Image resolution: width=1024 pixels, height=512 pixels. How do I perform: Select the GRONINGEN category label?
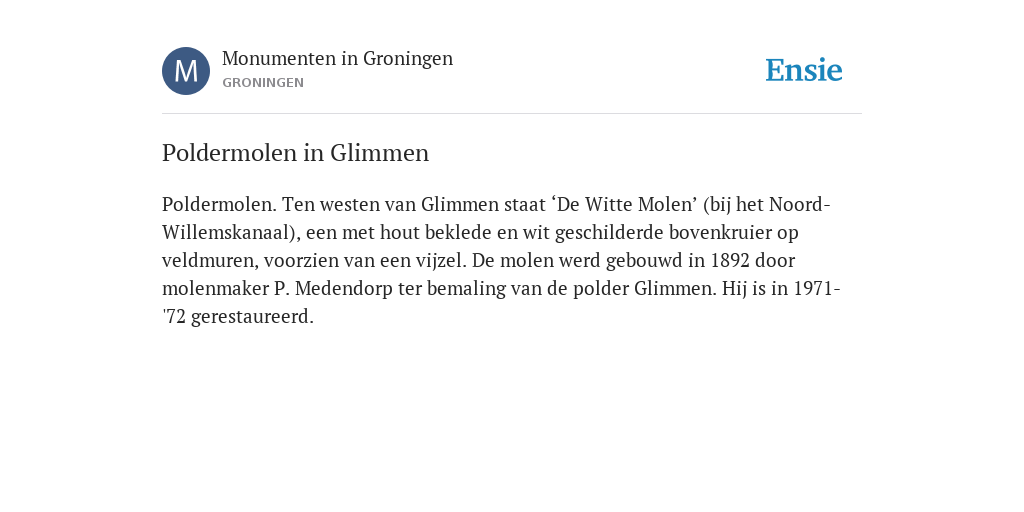click(263, 83)
